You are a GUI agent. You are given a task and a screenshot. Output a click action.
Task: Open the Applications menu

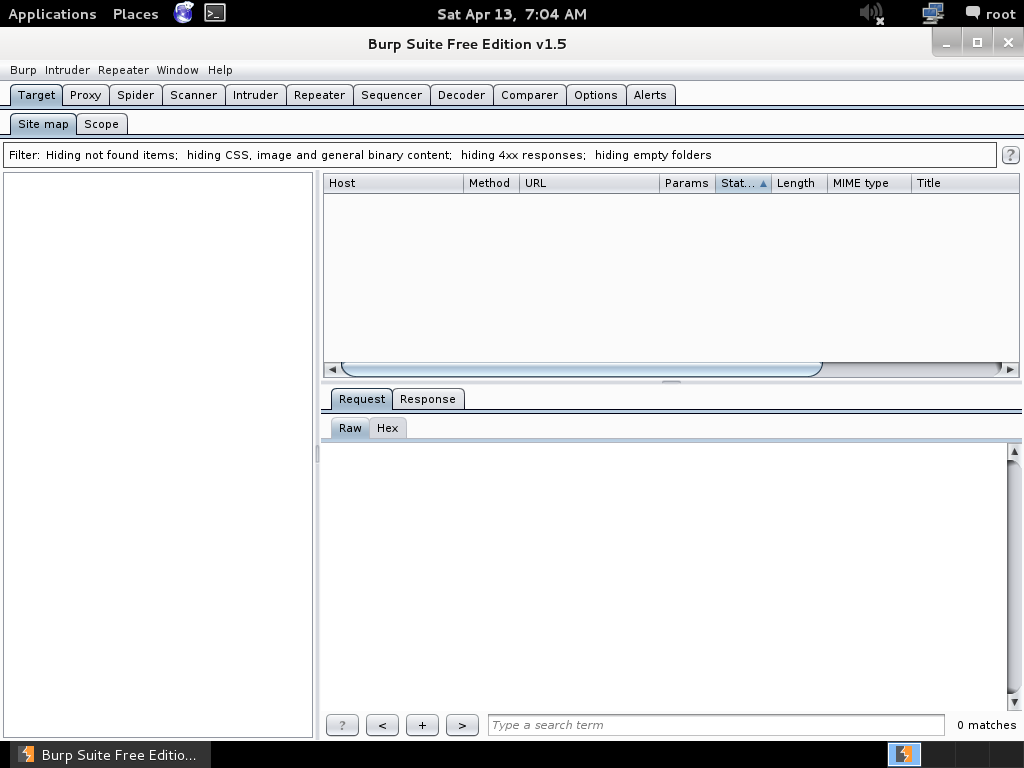(x=52, y=14)
